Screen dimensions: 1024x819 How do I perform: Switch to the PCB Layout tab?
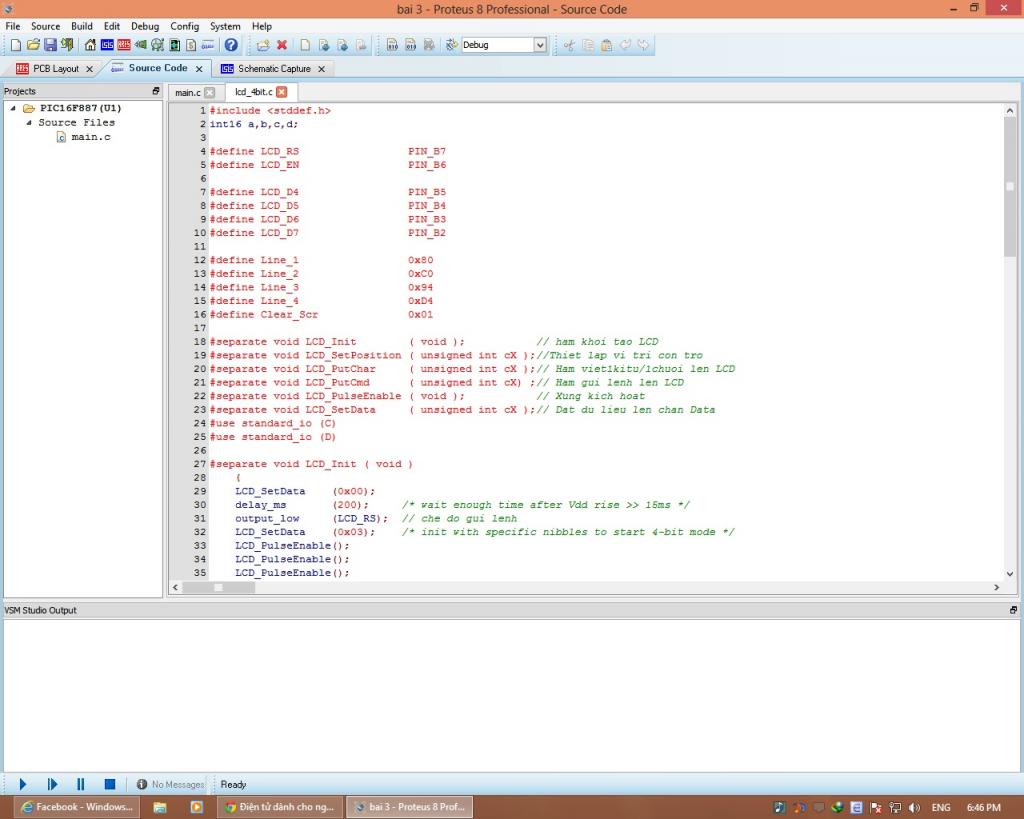(56, 69)
